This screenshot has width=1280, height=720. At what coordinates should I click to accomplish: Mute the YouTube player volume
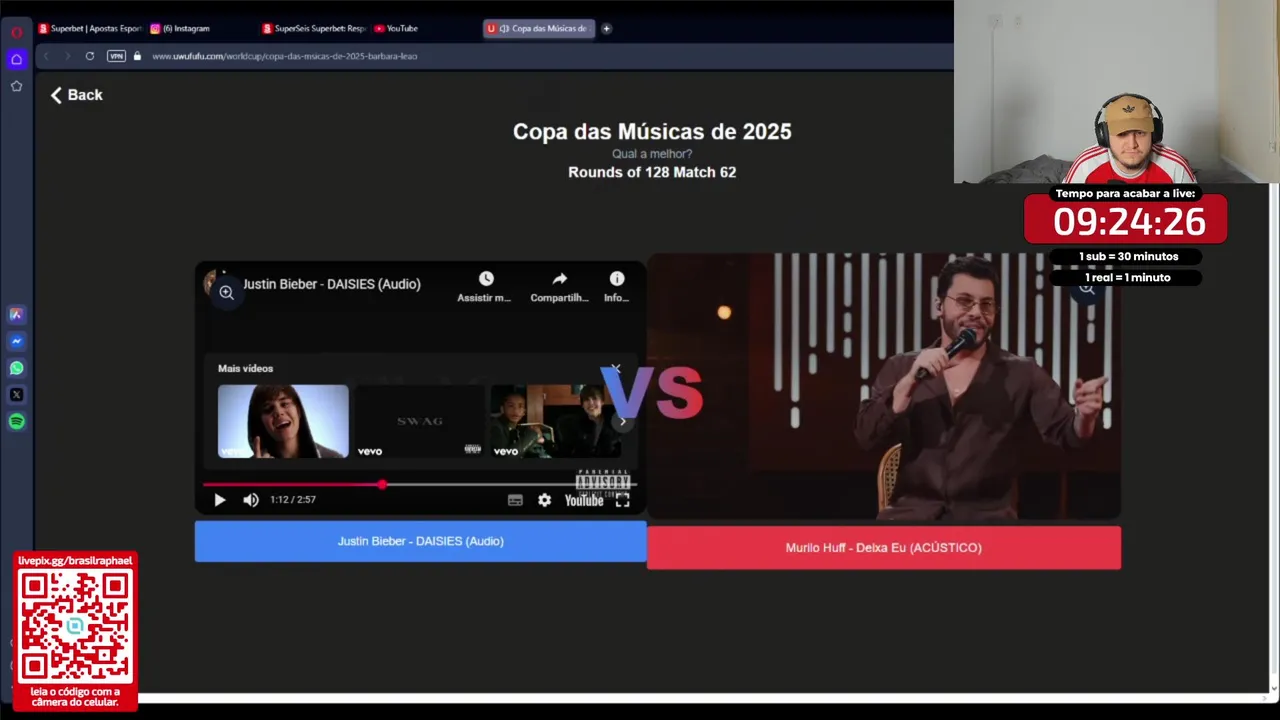click(x=251, y=500)
